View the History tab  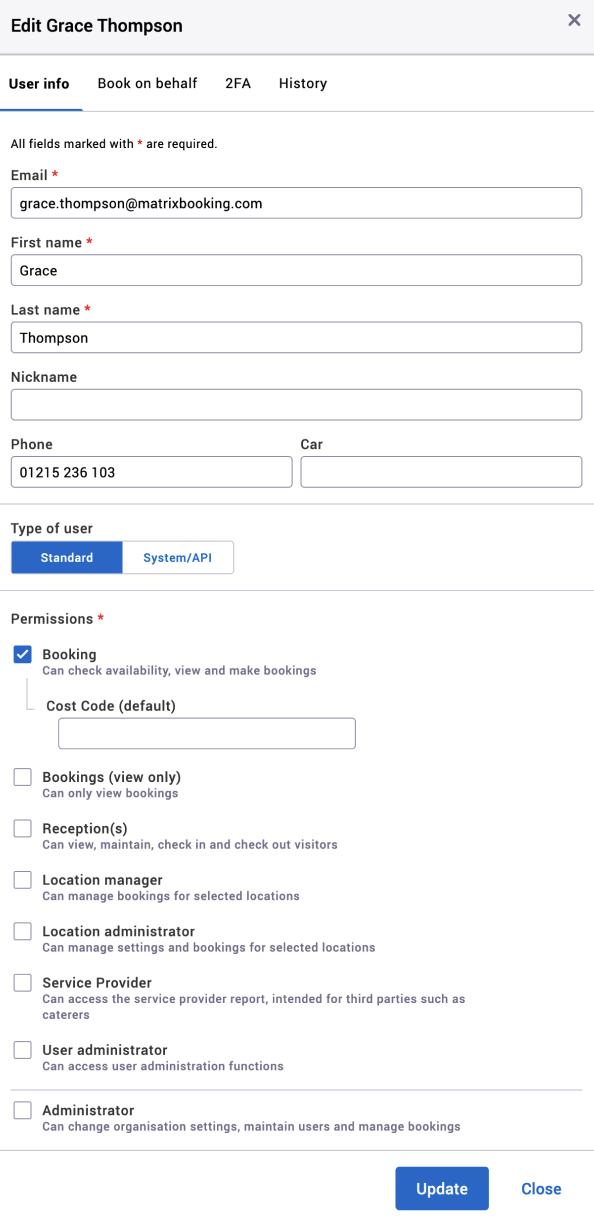pyautogui.click(x=302, y=84)
